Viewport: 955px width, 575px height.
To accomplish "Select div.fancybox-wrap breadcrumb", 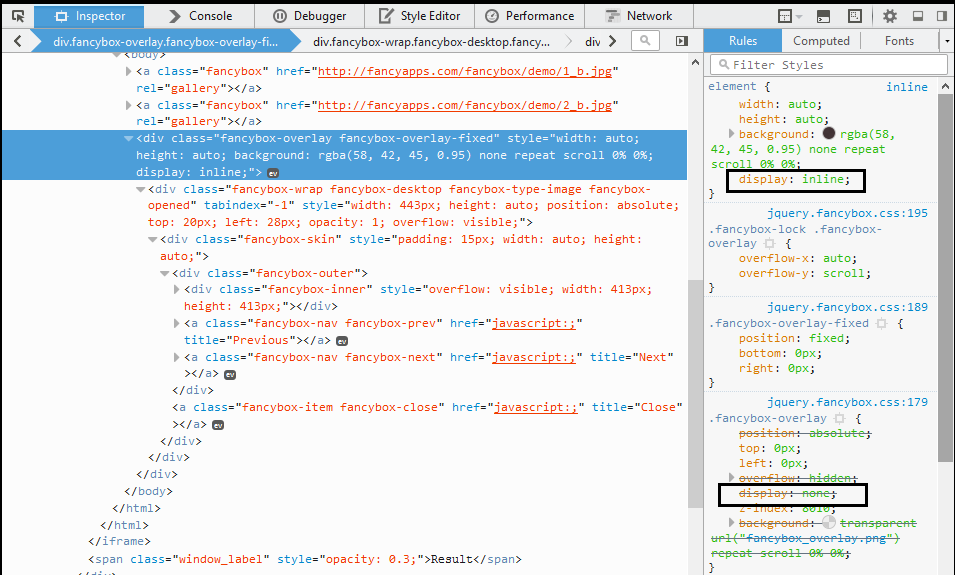I will coord(432,41).
